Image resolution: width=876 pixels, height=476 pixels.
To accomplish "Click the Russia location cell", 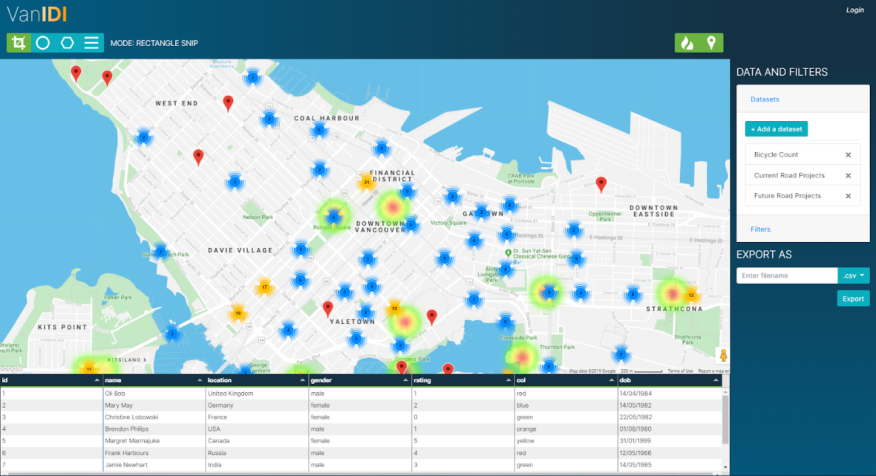I will point(257,453).
